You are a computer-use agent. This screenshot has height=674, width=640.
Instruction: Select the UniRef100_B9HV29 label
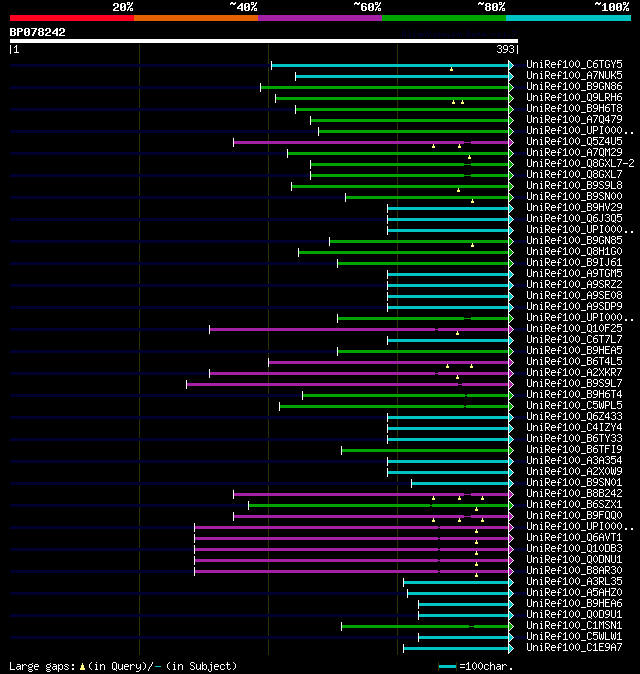(x=574, y=208)
